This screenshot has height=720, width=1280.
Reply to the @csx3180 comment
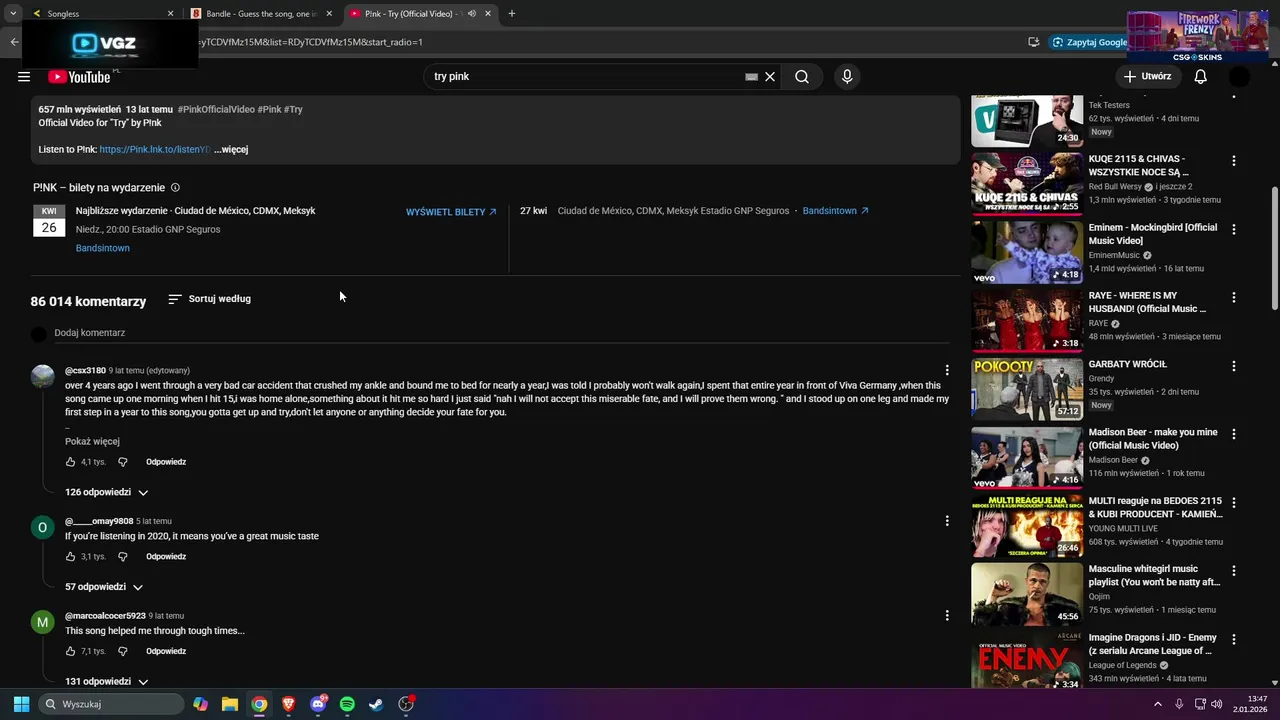(x=166, y=462)
